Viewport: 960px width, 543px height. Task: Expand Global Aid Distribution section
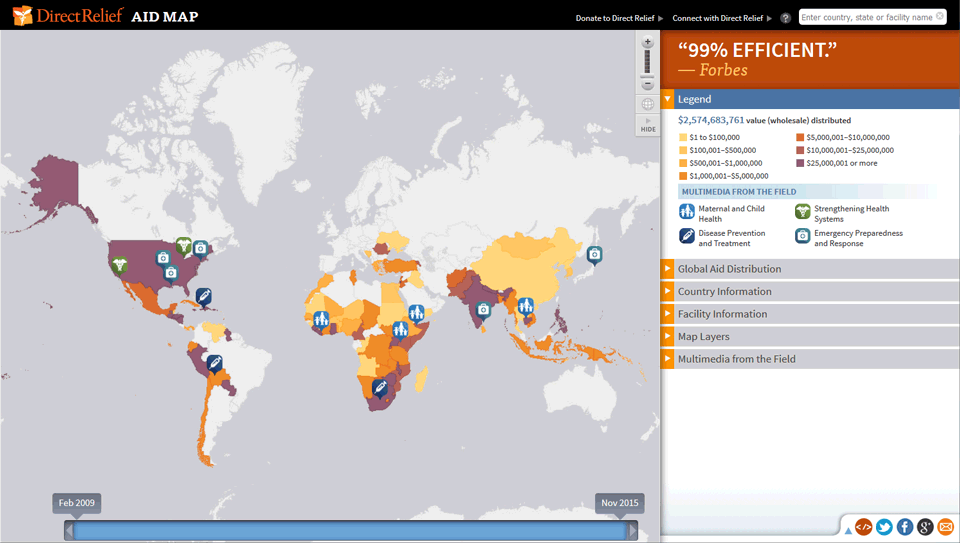tap(810, 269)
